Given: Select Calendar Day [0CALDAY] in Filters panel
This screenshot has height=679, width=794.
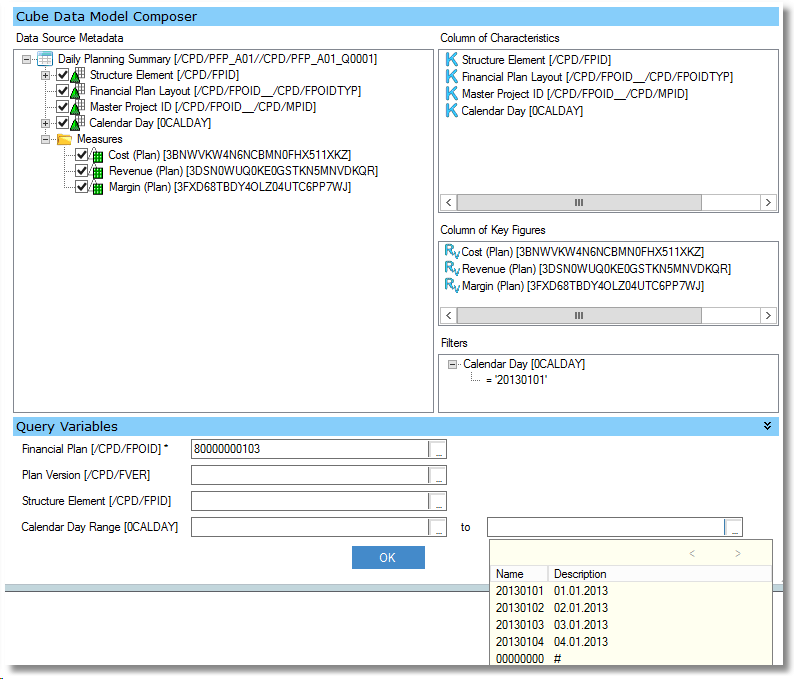Looking at the screenshot, I should pyautogui.click(x=524, y=364).
